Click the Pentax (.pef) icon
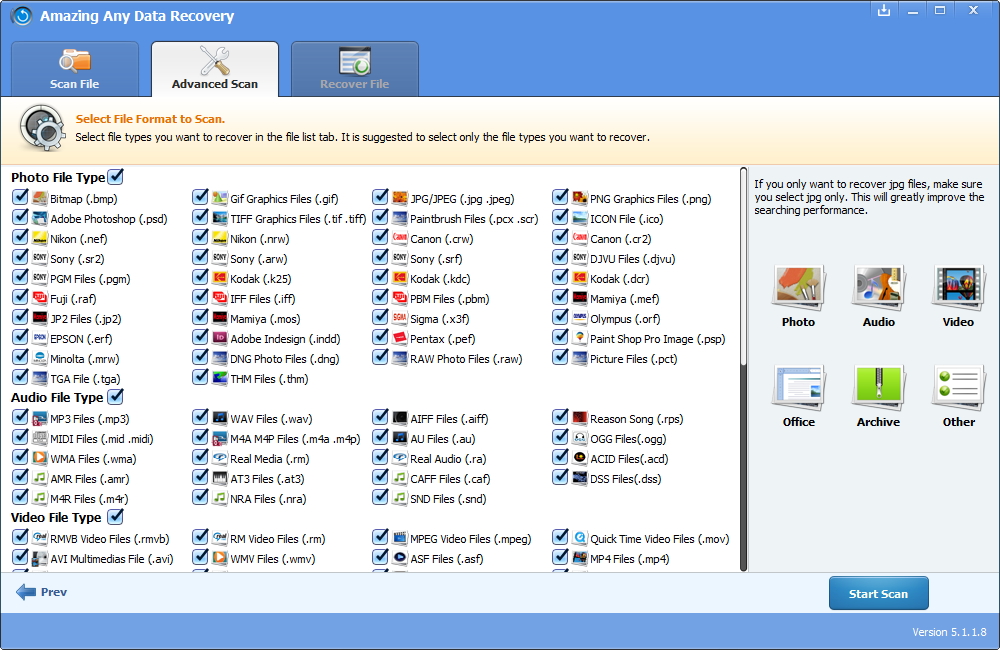This screenshot has height=650, width=1000. 400,338
